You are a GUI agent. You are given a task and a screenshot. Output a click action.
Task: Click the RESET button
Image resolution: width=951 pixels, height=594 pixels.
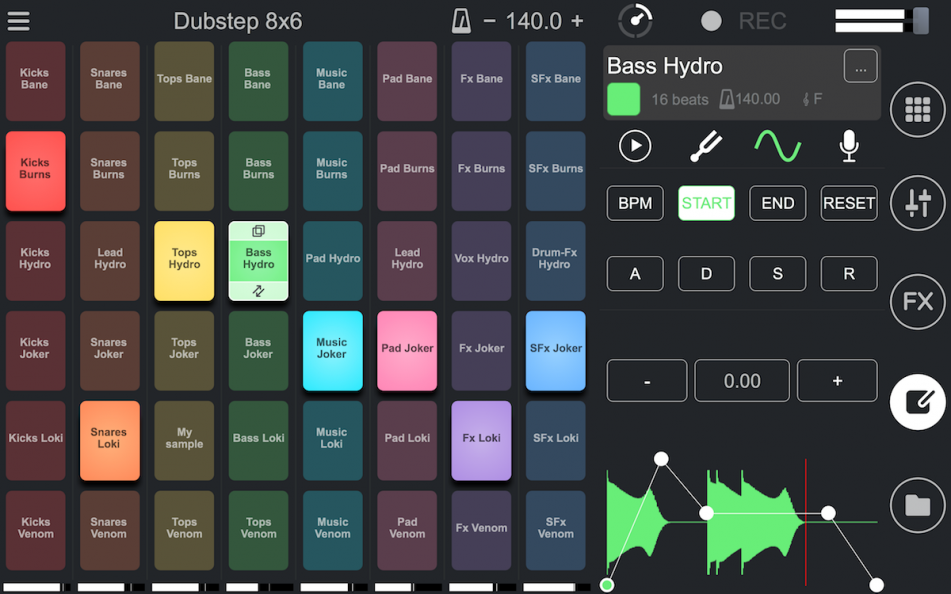pos(848,203)
